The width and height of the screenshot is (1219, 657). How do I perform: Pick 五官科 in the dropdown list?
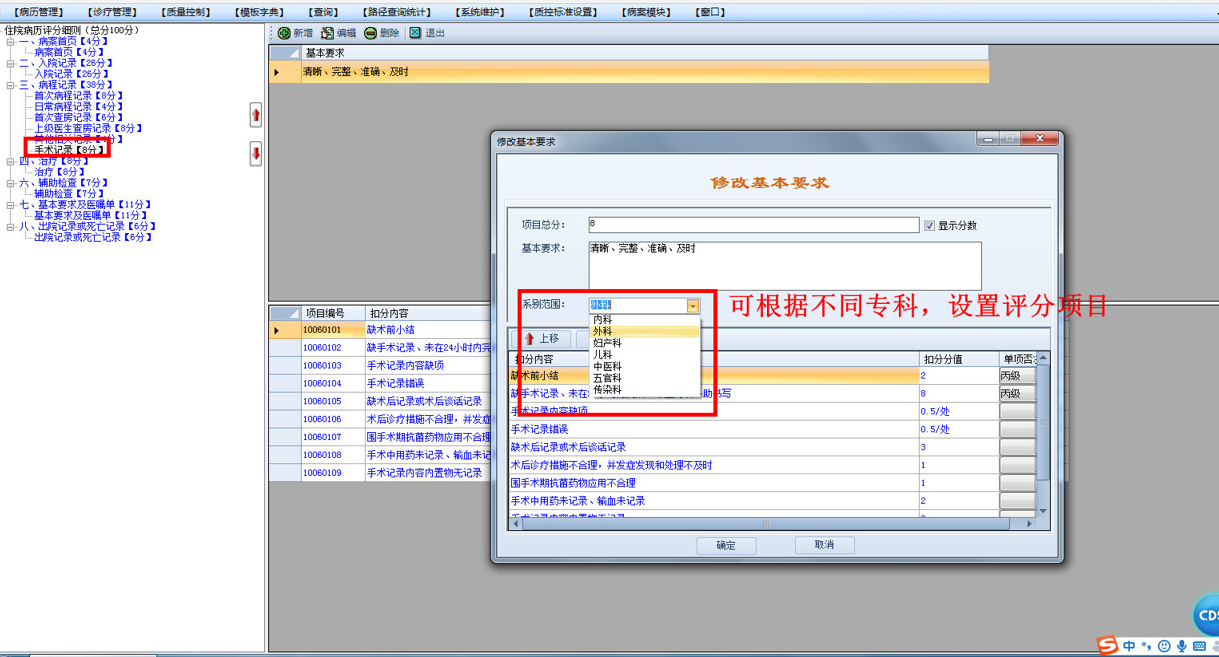(x=646, y=378)
